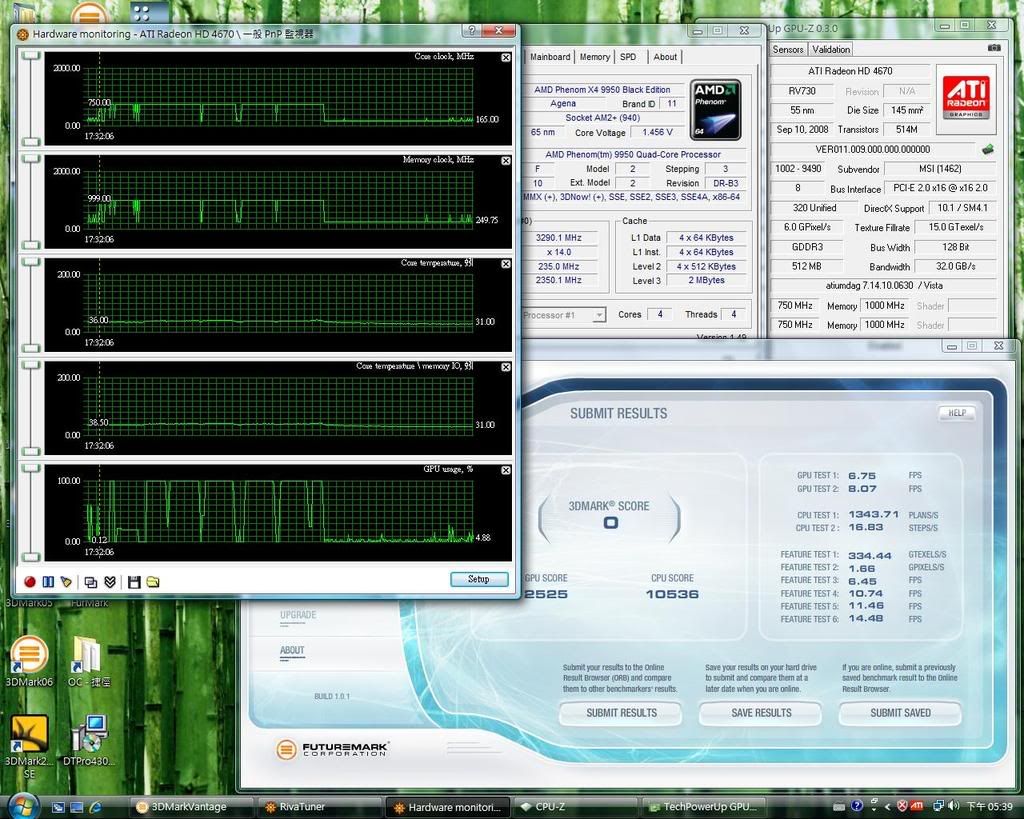1024x819 pixels.
Task: Click the Setup button in Hardware monitoring
Action: click(478, 579)
